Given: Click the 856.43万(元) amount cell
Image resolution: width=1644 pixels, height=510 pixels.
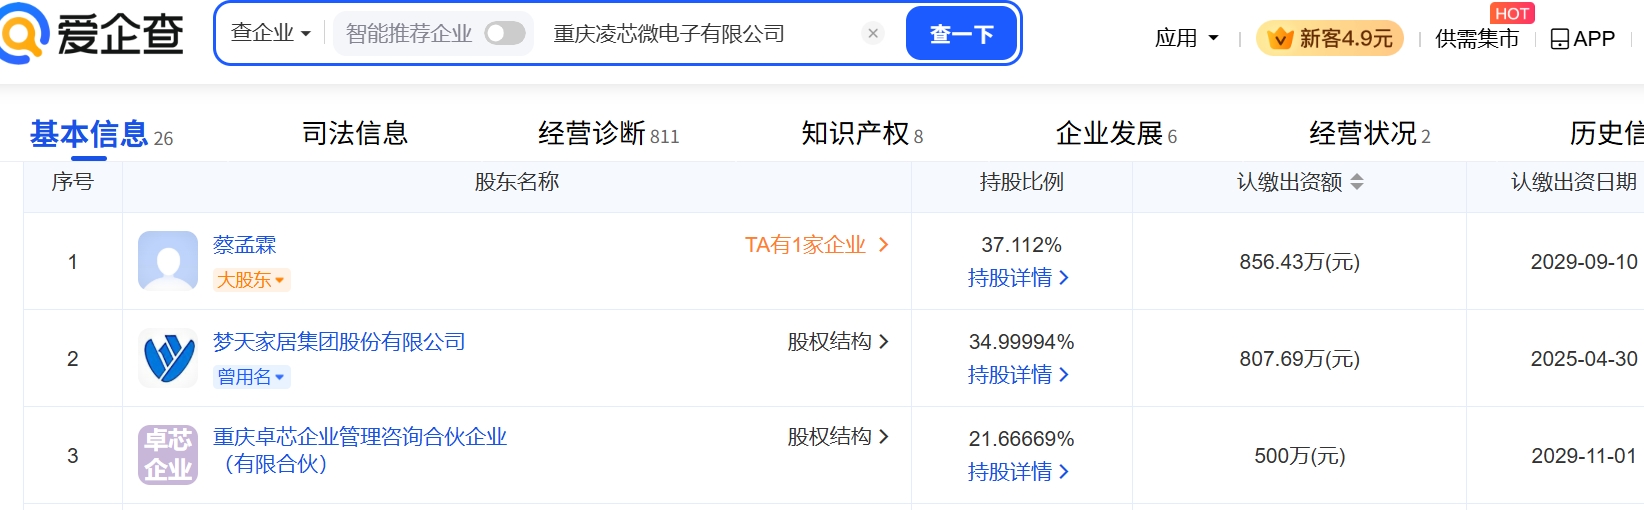Looking at the screenshot, I should [x=1300, y=262].
